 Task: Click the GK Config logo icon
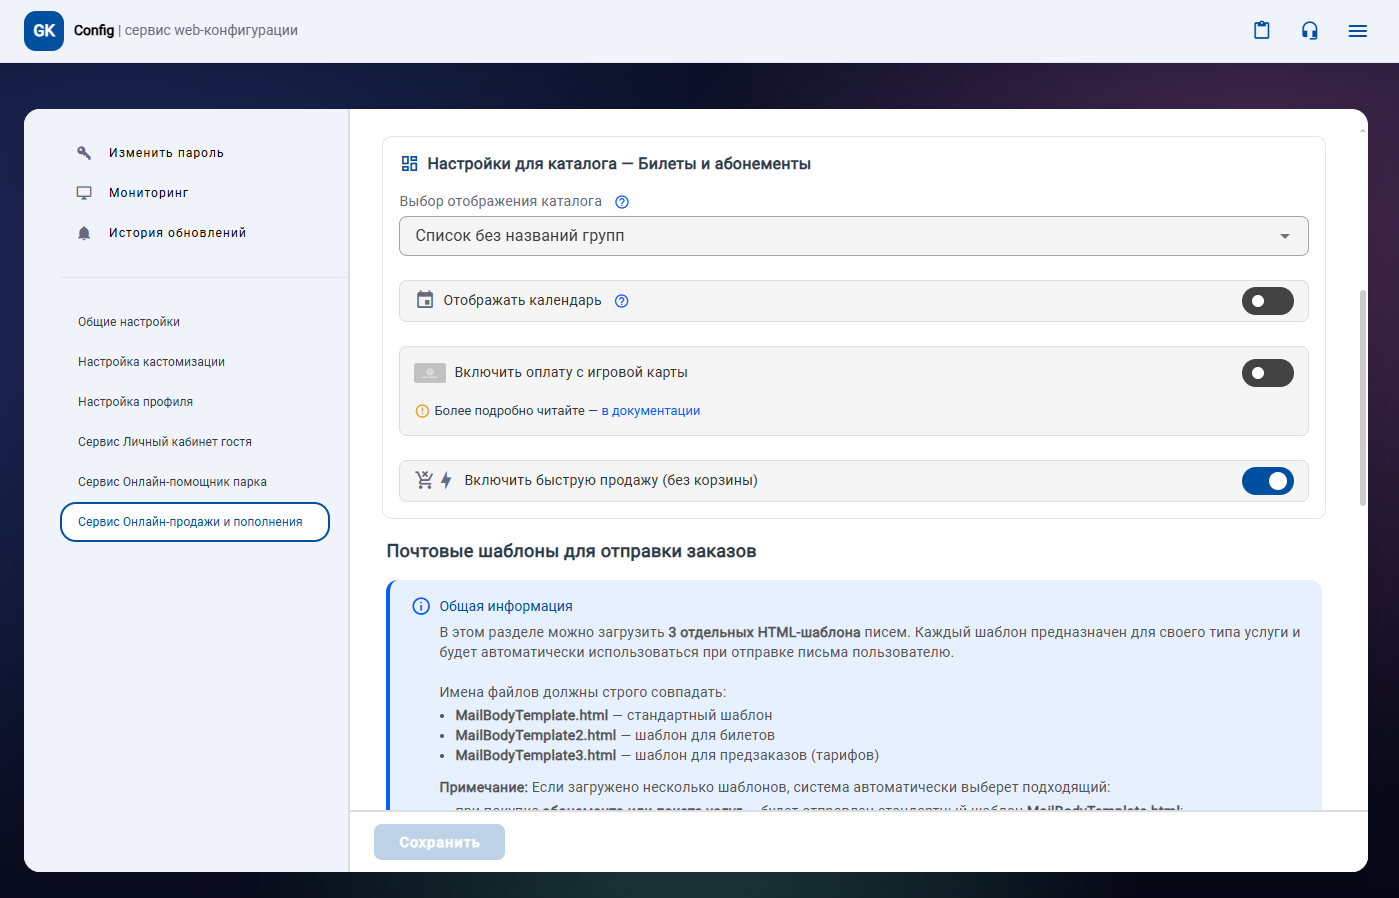(44, 31)
